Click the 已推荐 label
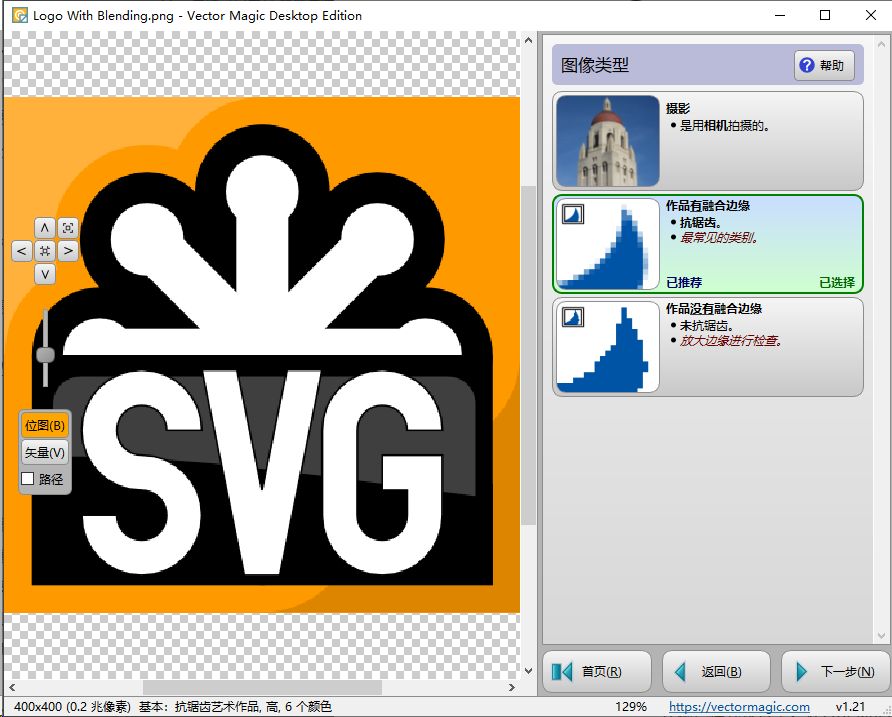892x717 pixels. [x=684, y=282]
